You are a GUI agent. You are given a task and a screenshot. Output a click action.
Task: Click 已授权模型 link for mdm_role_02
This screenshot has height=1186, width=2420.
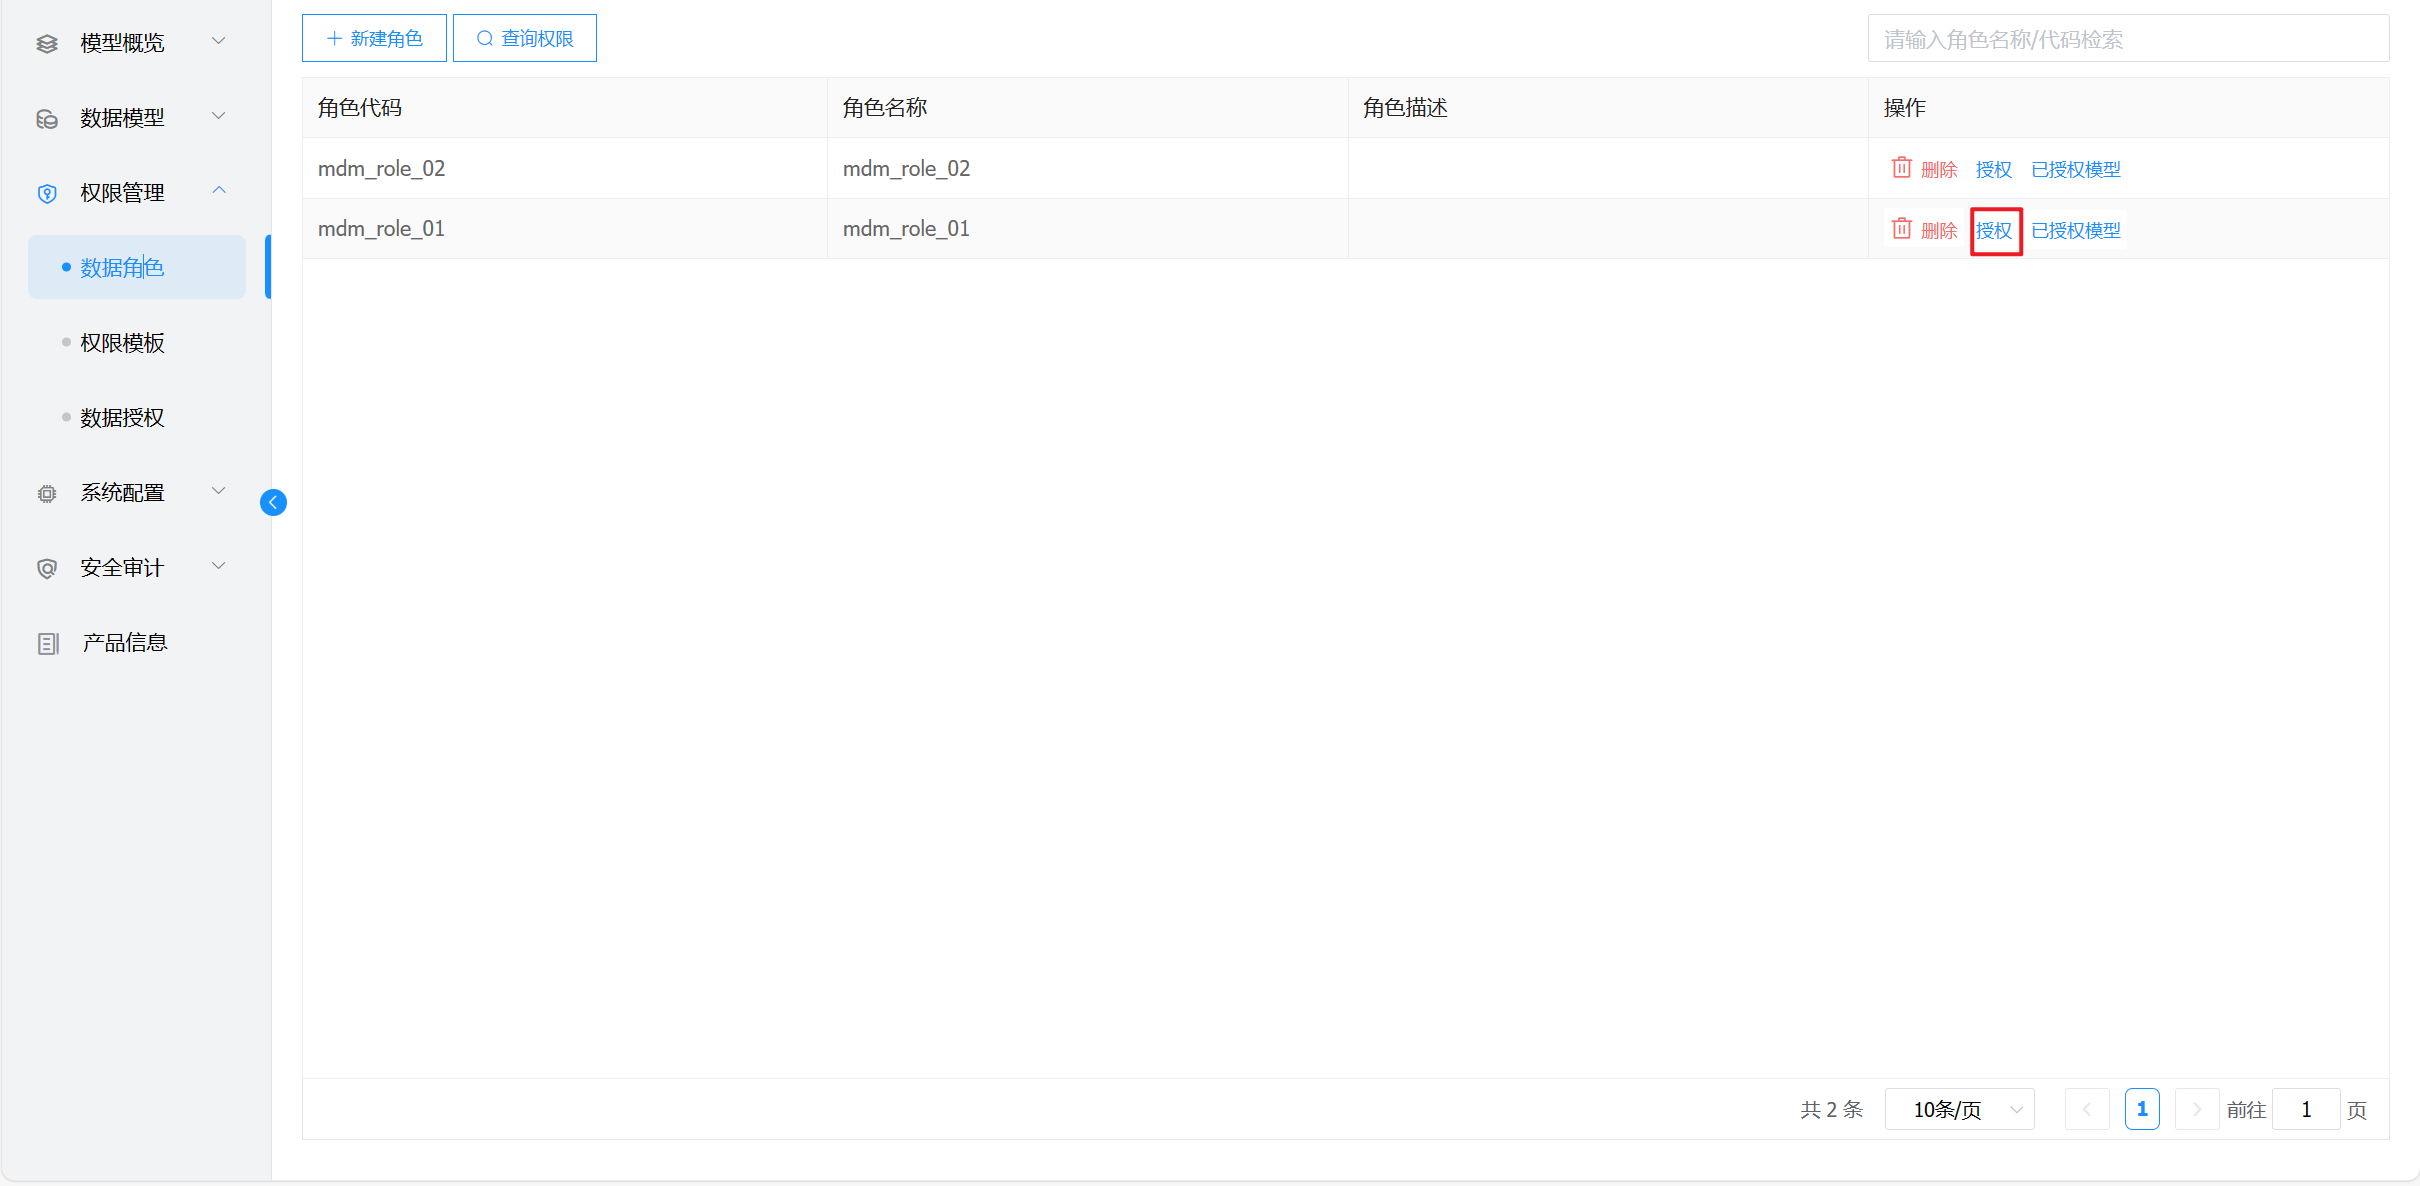[x=2075, y=169]
